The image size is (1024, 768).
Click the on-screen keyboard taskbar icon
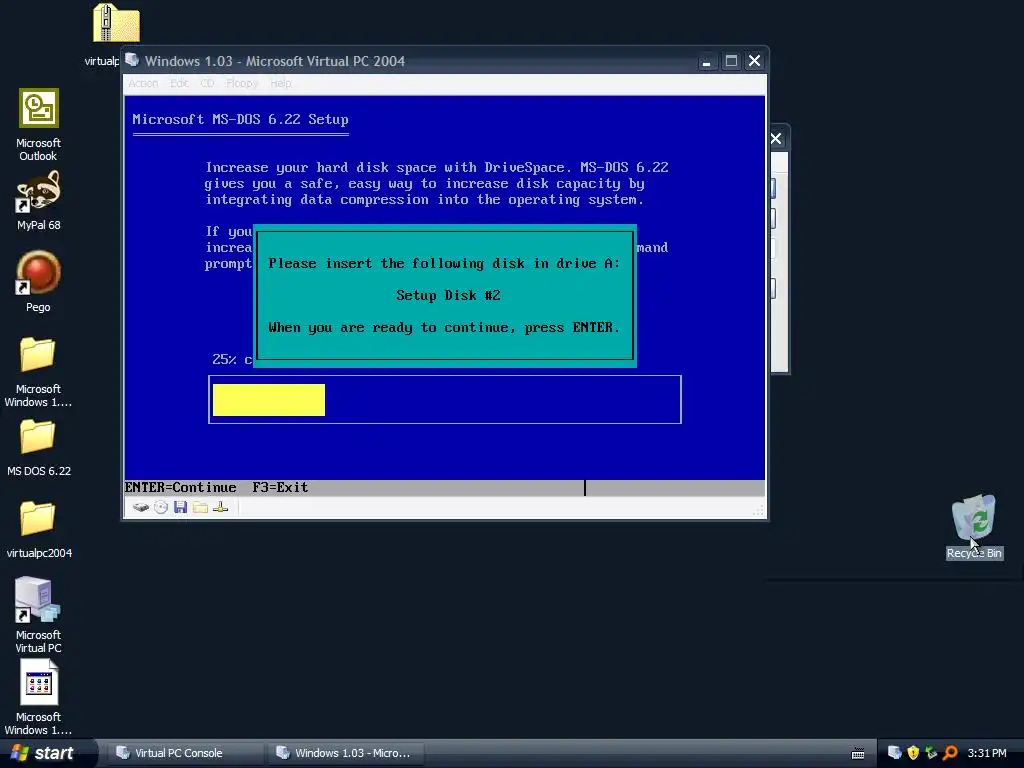tap(858, 754)
